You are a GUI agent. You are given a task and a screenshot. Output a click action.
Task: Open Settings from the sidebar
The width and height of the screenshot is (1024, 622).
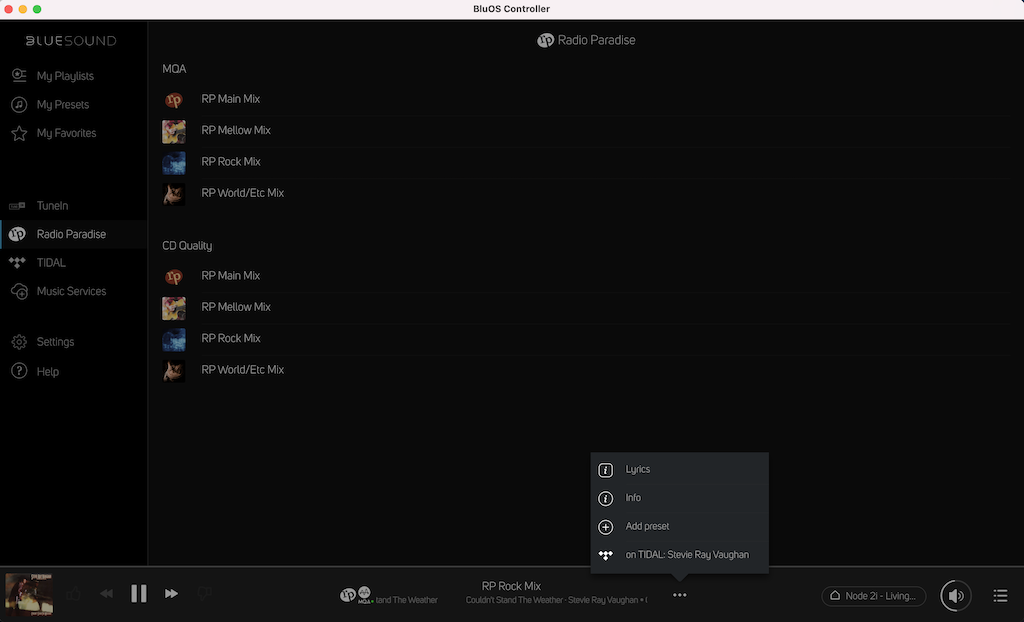click(73, 342)
